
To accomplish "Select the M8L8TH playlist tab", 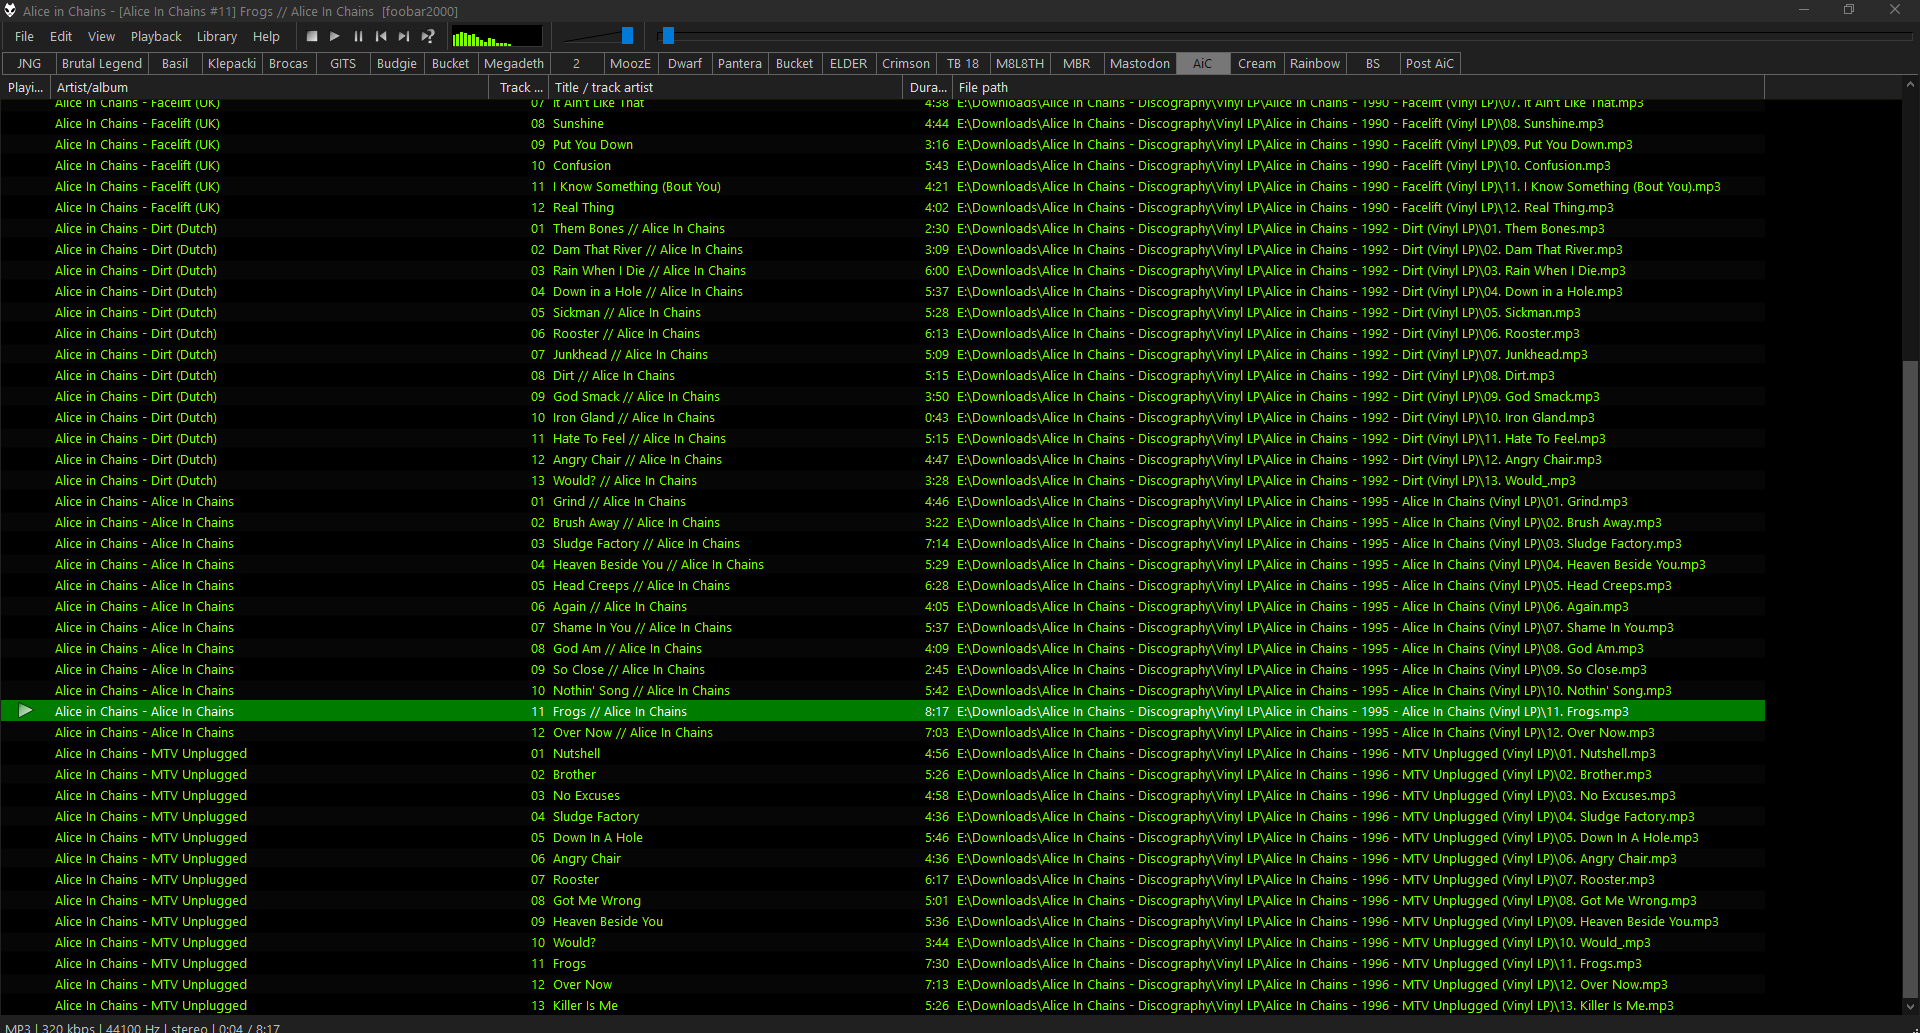I will tap(1020, 64).
